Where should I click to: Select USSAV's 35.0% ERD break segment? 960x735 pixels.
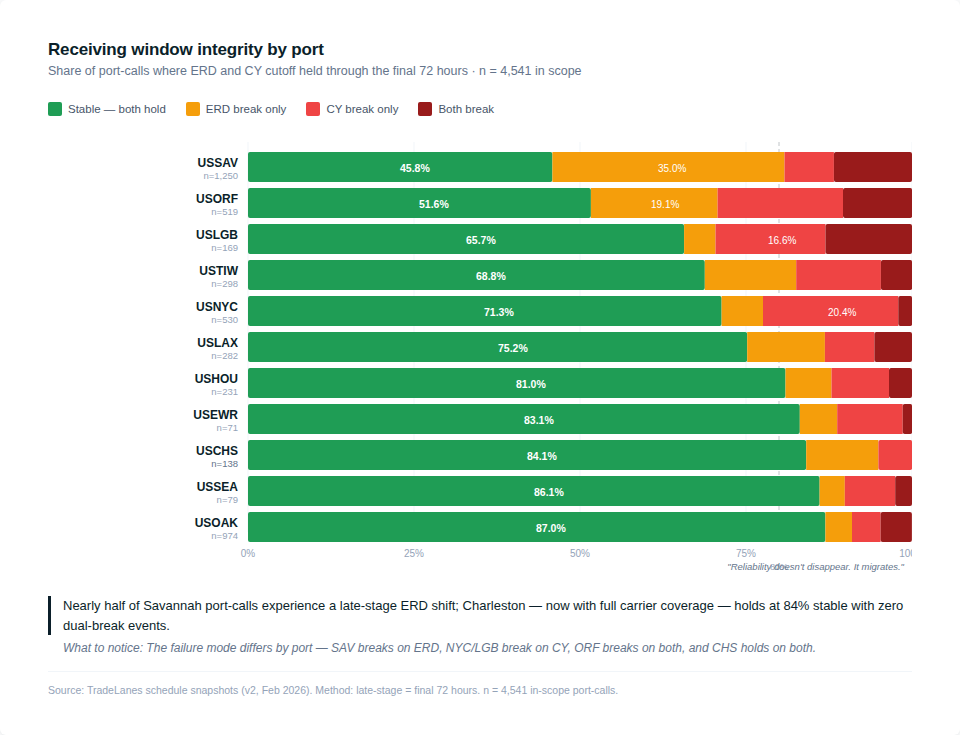668,168
